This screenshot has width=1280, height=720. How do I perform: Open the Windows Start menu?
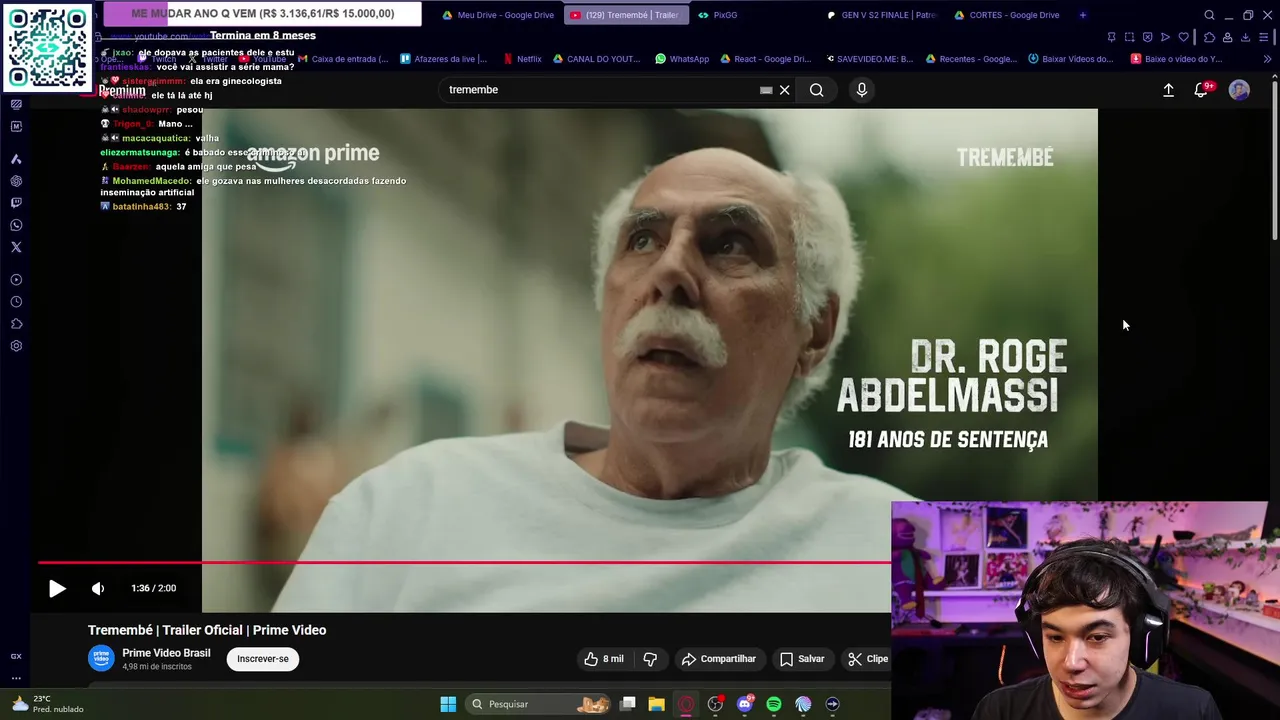tap(448, 704)
